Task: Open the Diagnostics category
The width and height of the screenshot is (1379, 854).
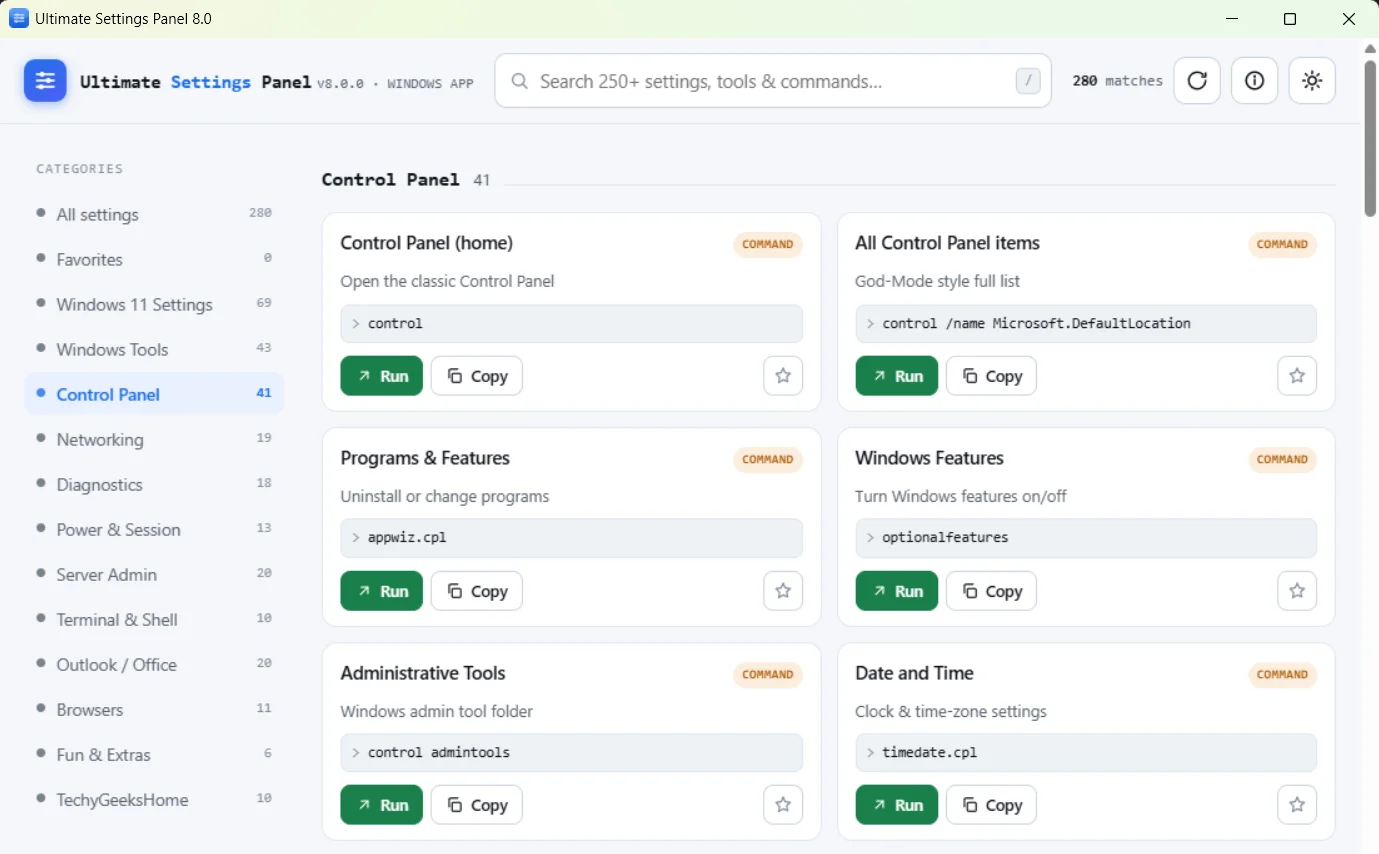Action: [x=154, y=484]
